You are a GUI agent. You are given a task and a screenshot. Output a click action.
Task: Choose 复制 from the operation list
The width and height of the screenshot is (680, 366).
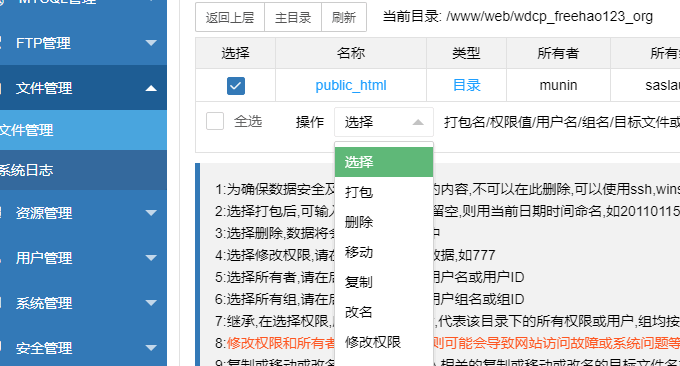[384, 282]
